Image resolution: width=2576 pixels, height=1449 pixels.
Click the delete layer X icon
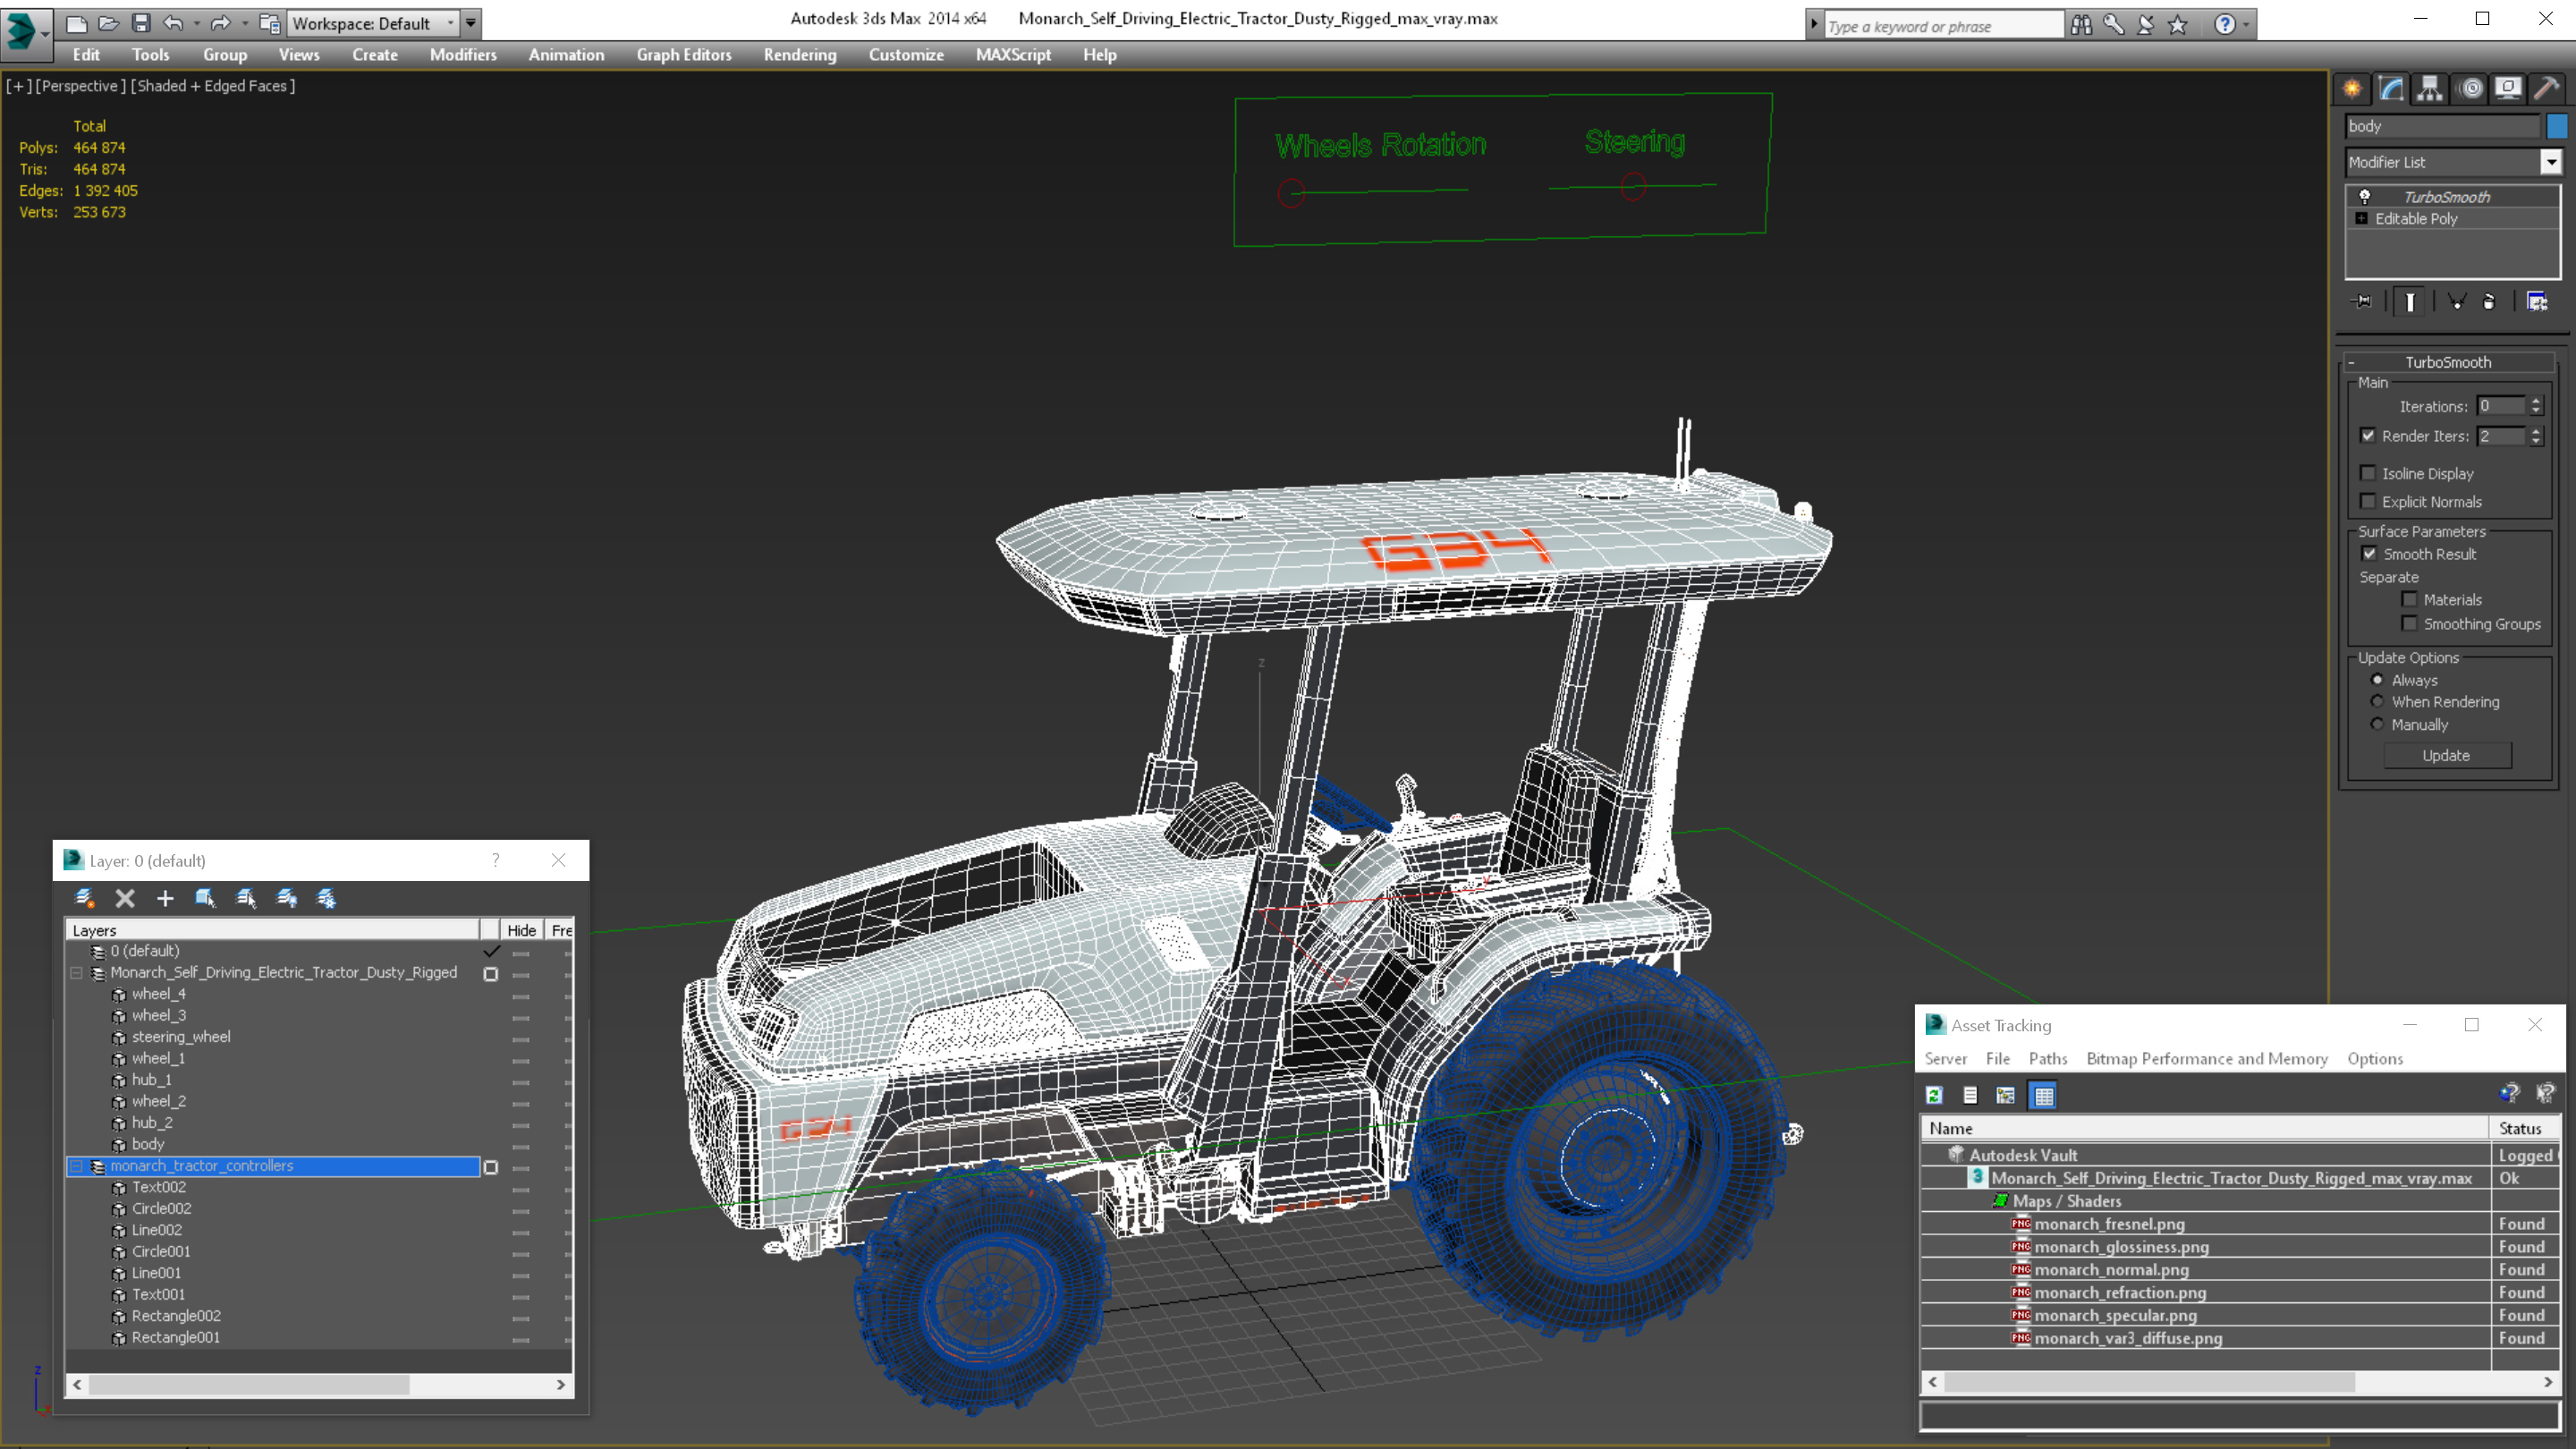click(125, 898)
